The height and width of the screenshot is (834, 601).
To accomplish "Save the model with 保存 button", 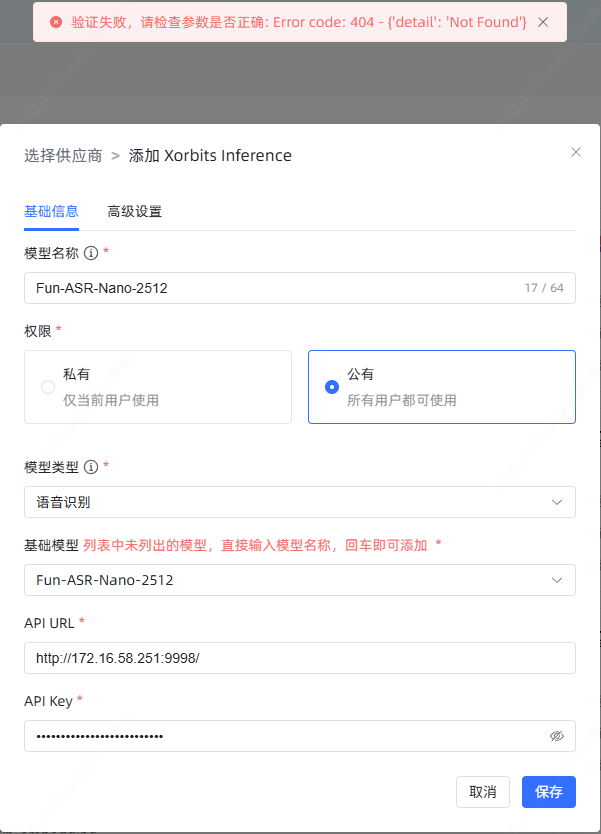I will pyautogui.click(x=548, y=792).
